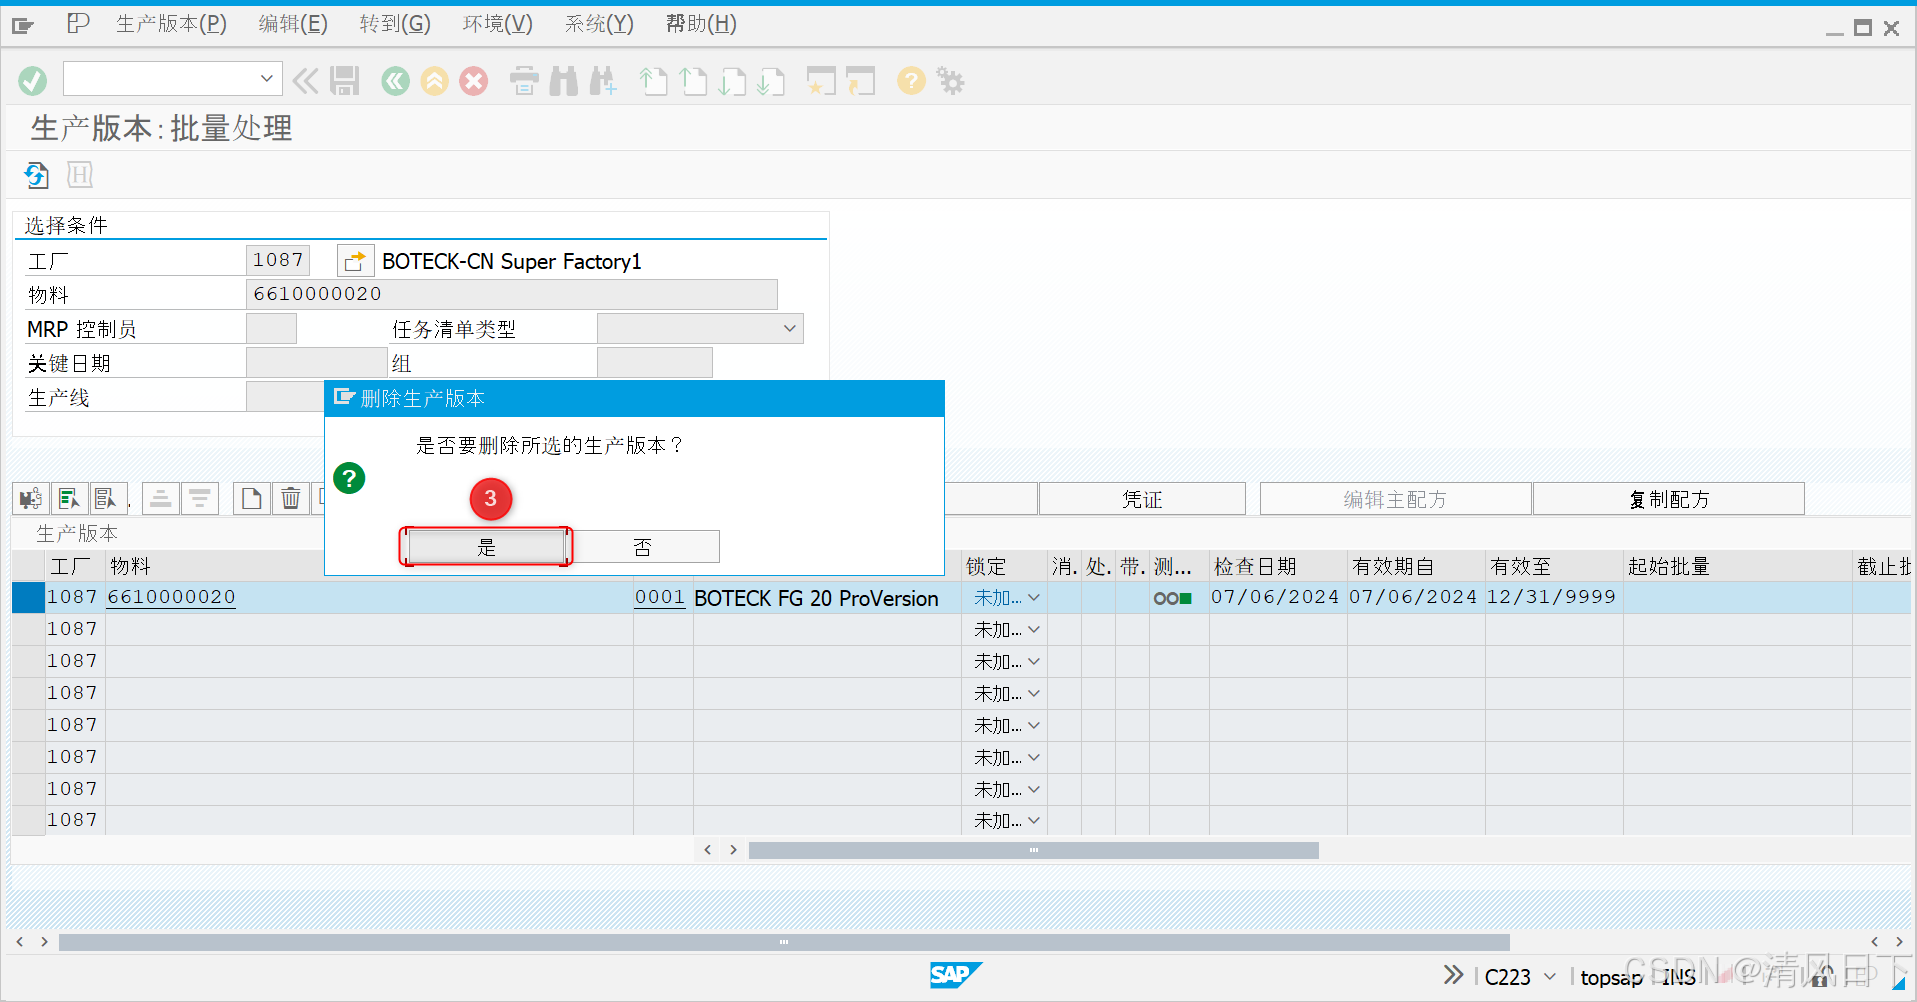
Task: Click the Create New Session icon
Action: click(x=821, y=81)
